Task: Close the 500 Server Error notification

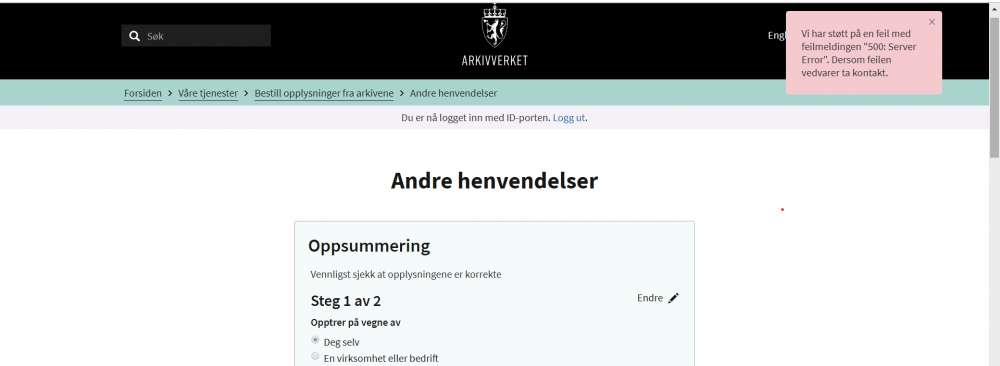Action: click(x=932, y=22)
